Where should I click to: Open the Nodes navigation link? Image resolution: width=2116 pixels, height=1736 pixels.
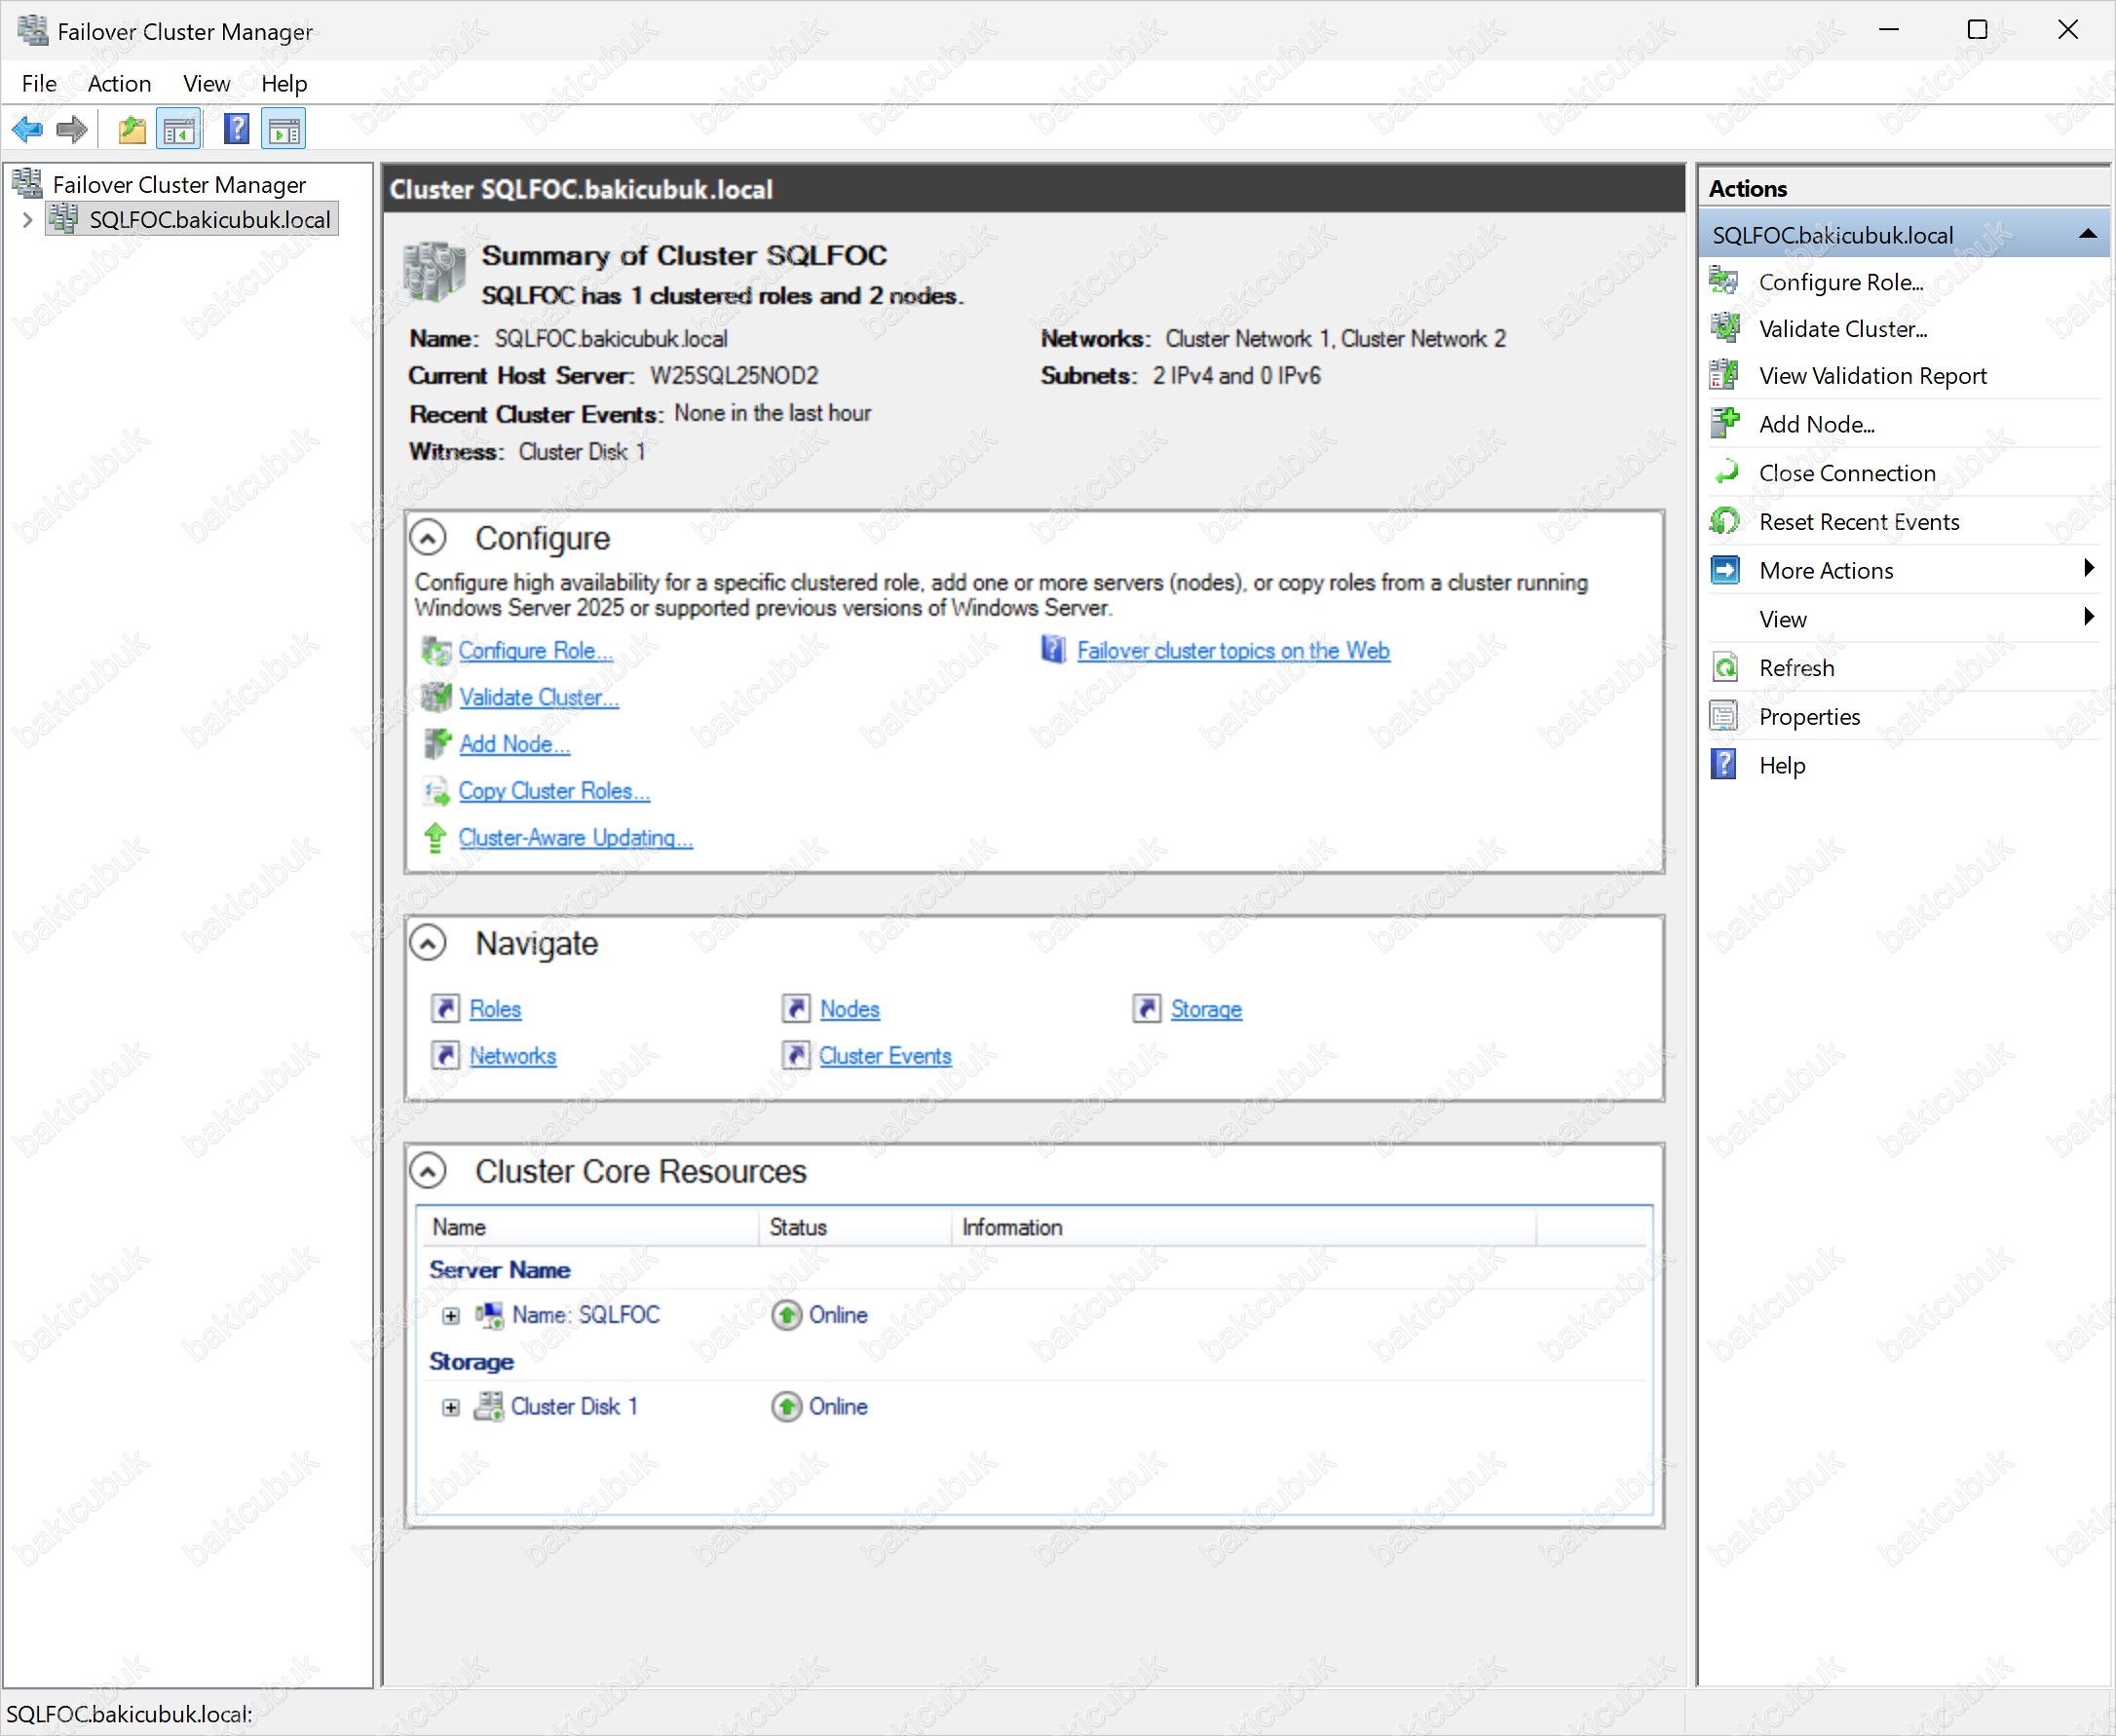(x=849, y=1010)
